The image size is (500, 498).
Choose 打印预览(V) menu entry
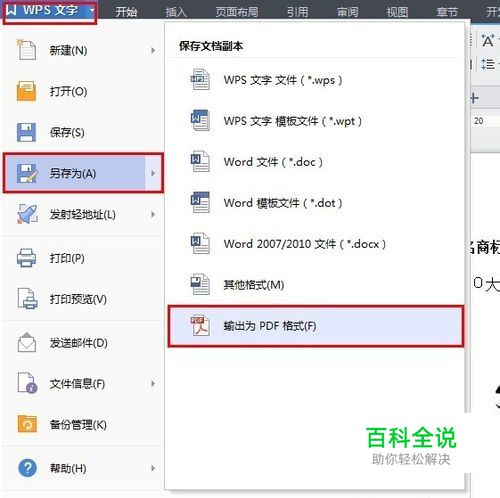point(83,299)
